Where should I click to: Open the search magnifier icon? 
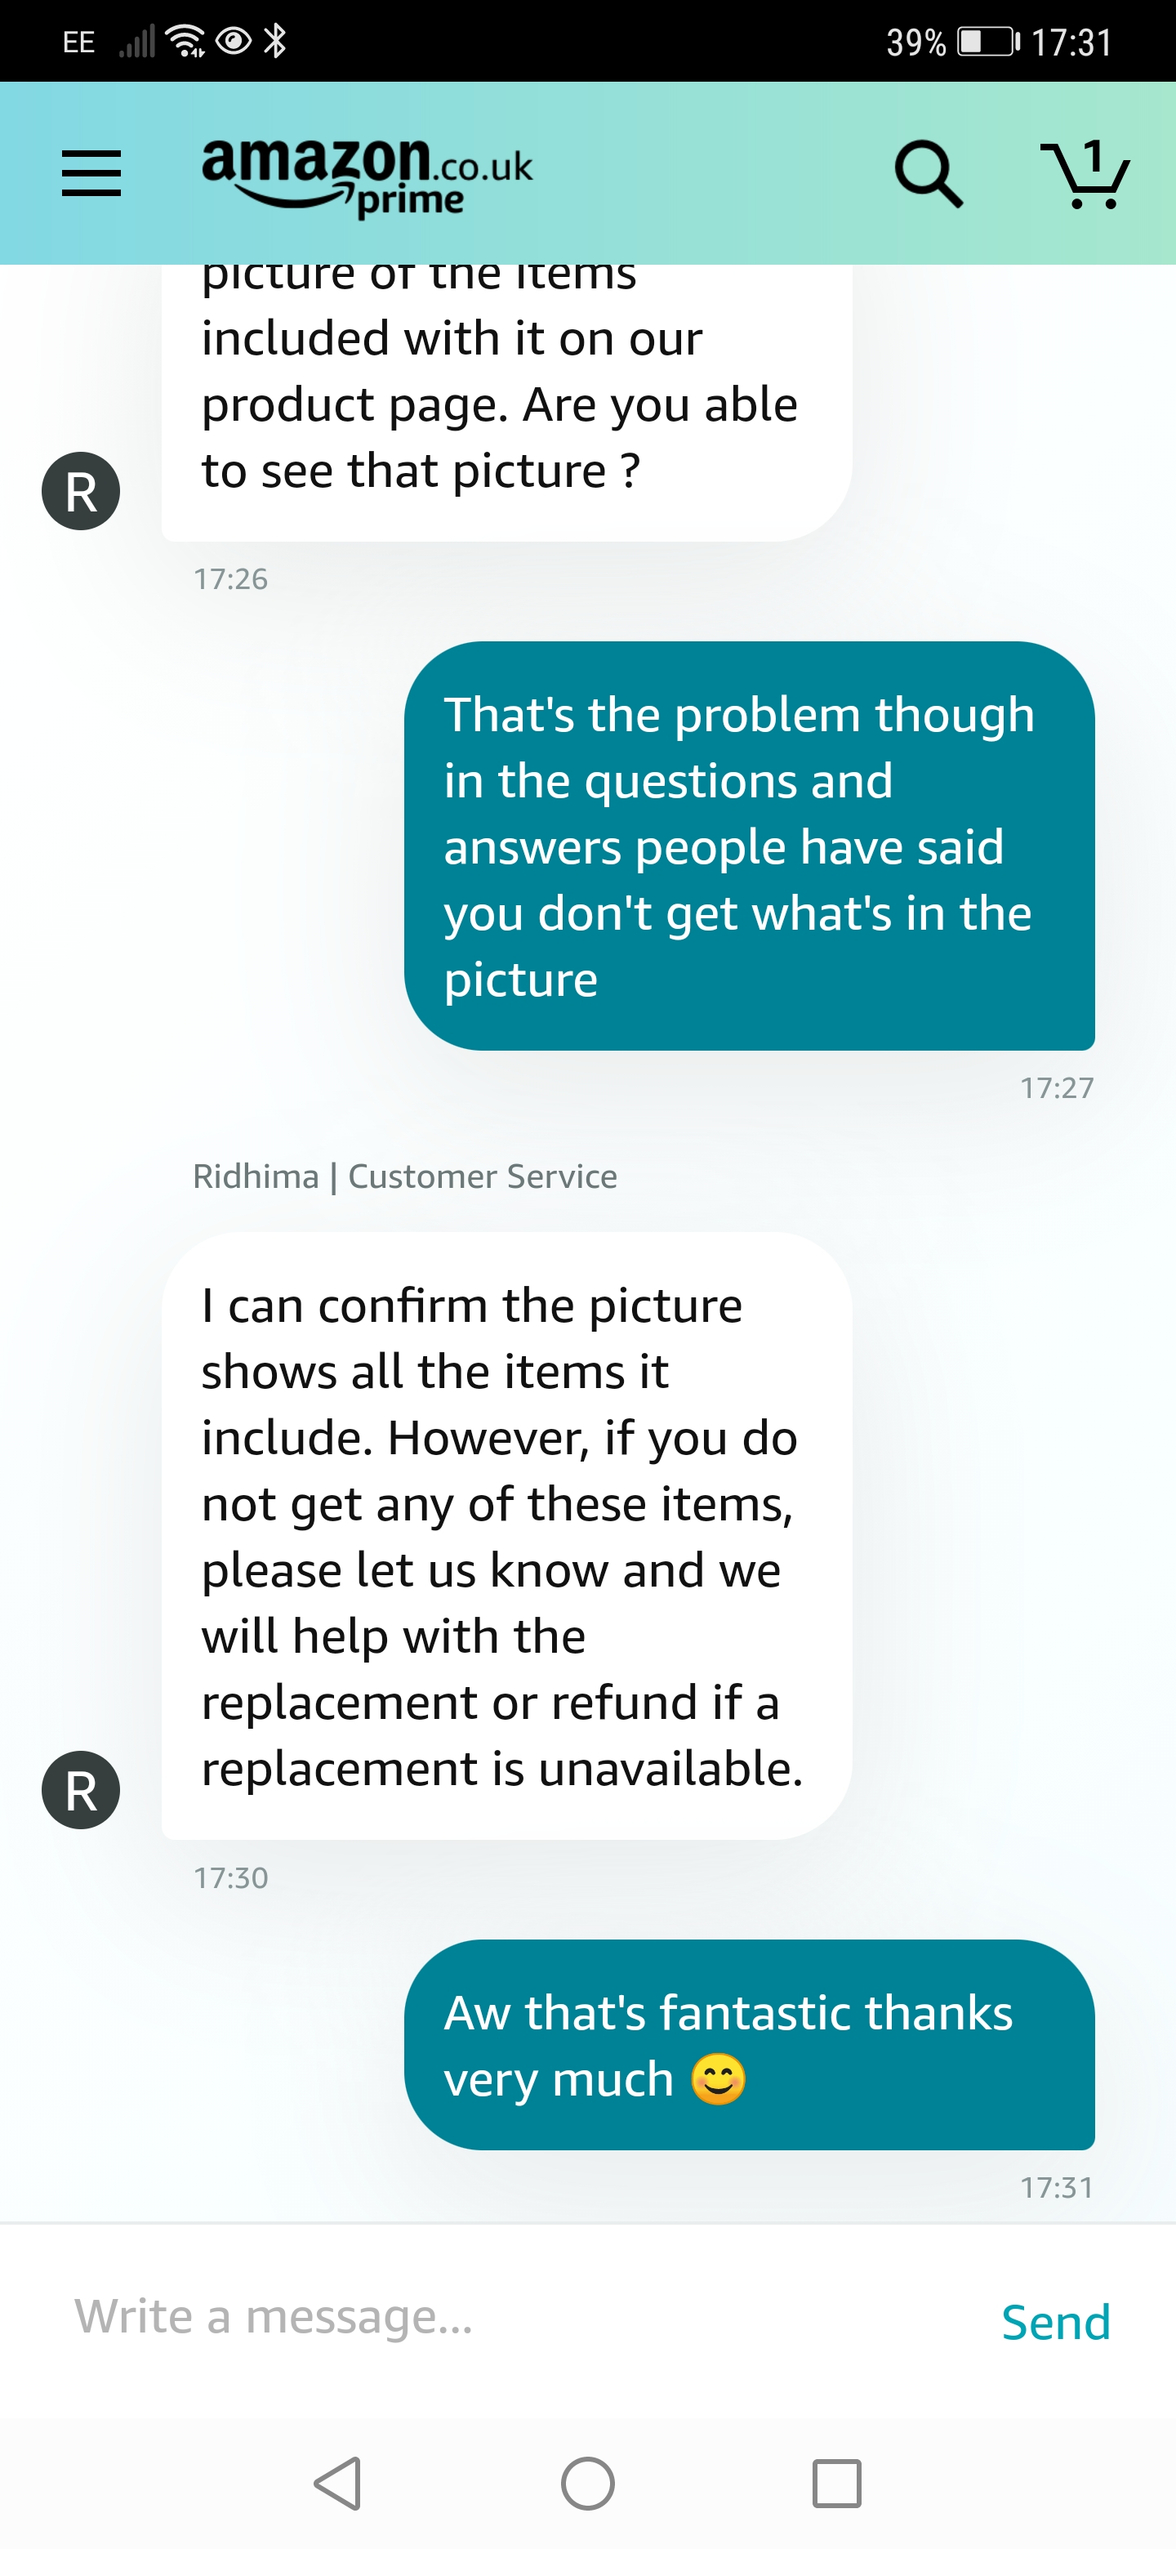click(928, 174)
